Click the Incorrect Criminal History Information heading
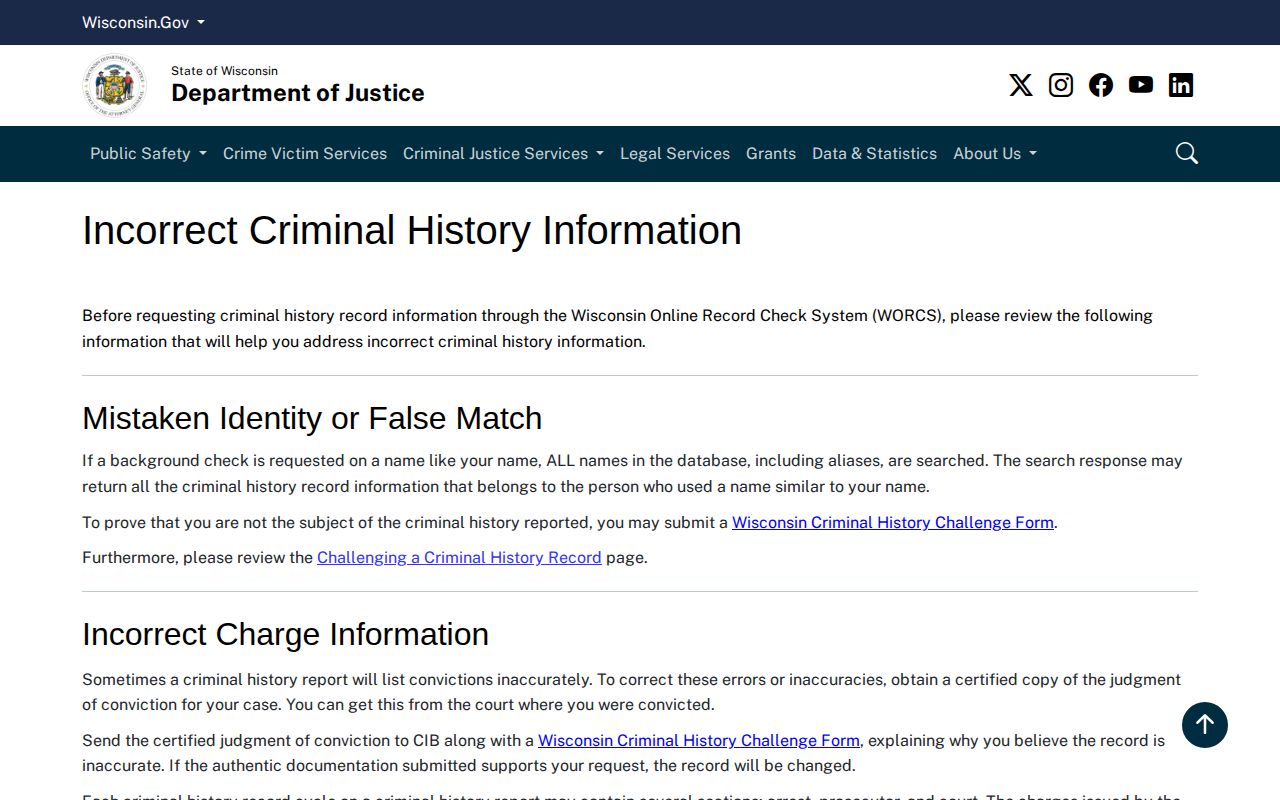 click(412, 230)
